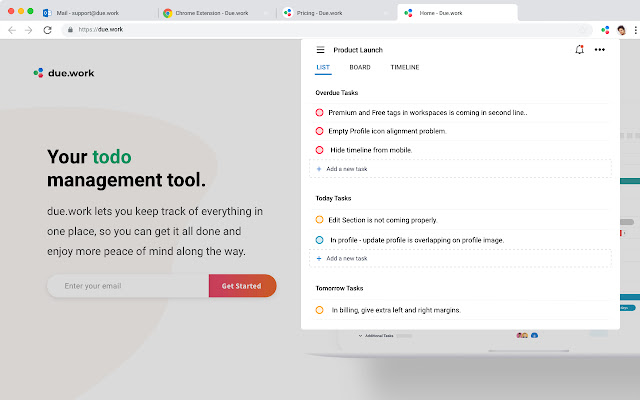
Task: Click the Product Launch project title
Action: [358, 50]
